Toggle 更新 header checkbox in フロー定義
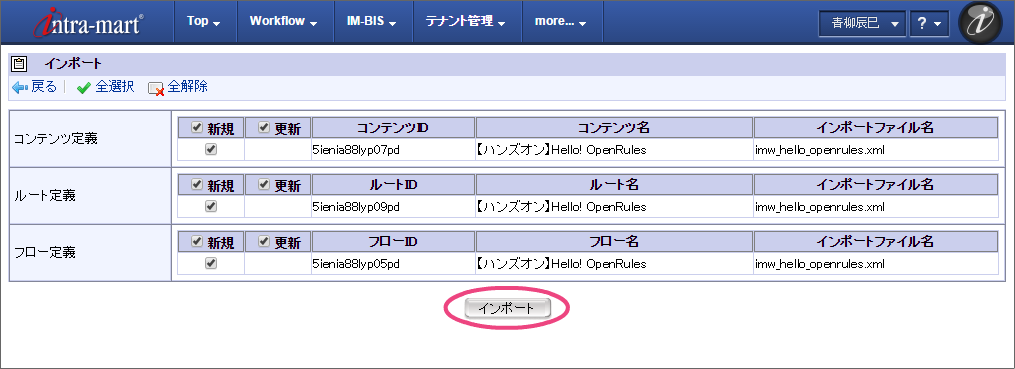This screenshot has height=369, width=1015. point(263,241)
